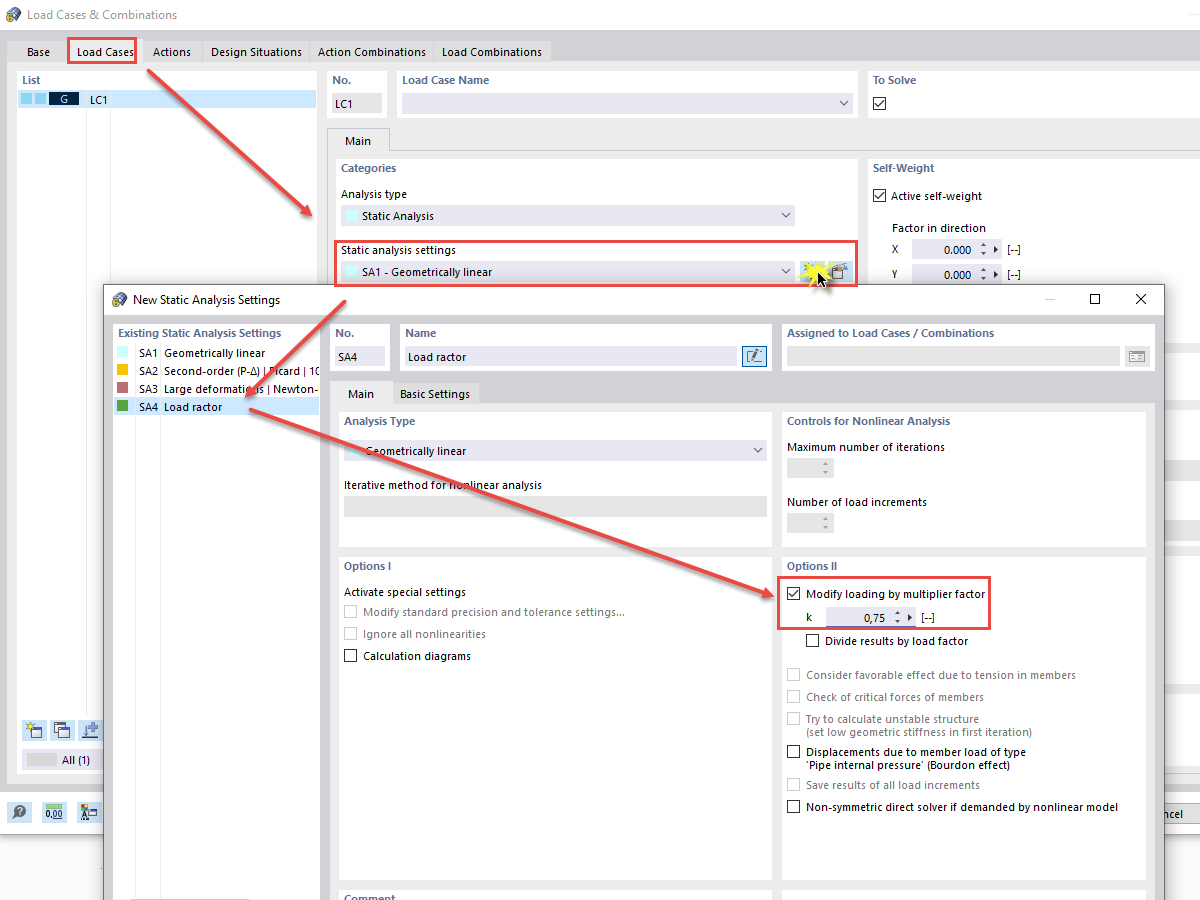Image resolution: width=1200 pixels, height=900 pixels.
Task: Click Maximum number of iterations spinner
Action: [826, 468]
